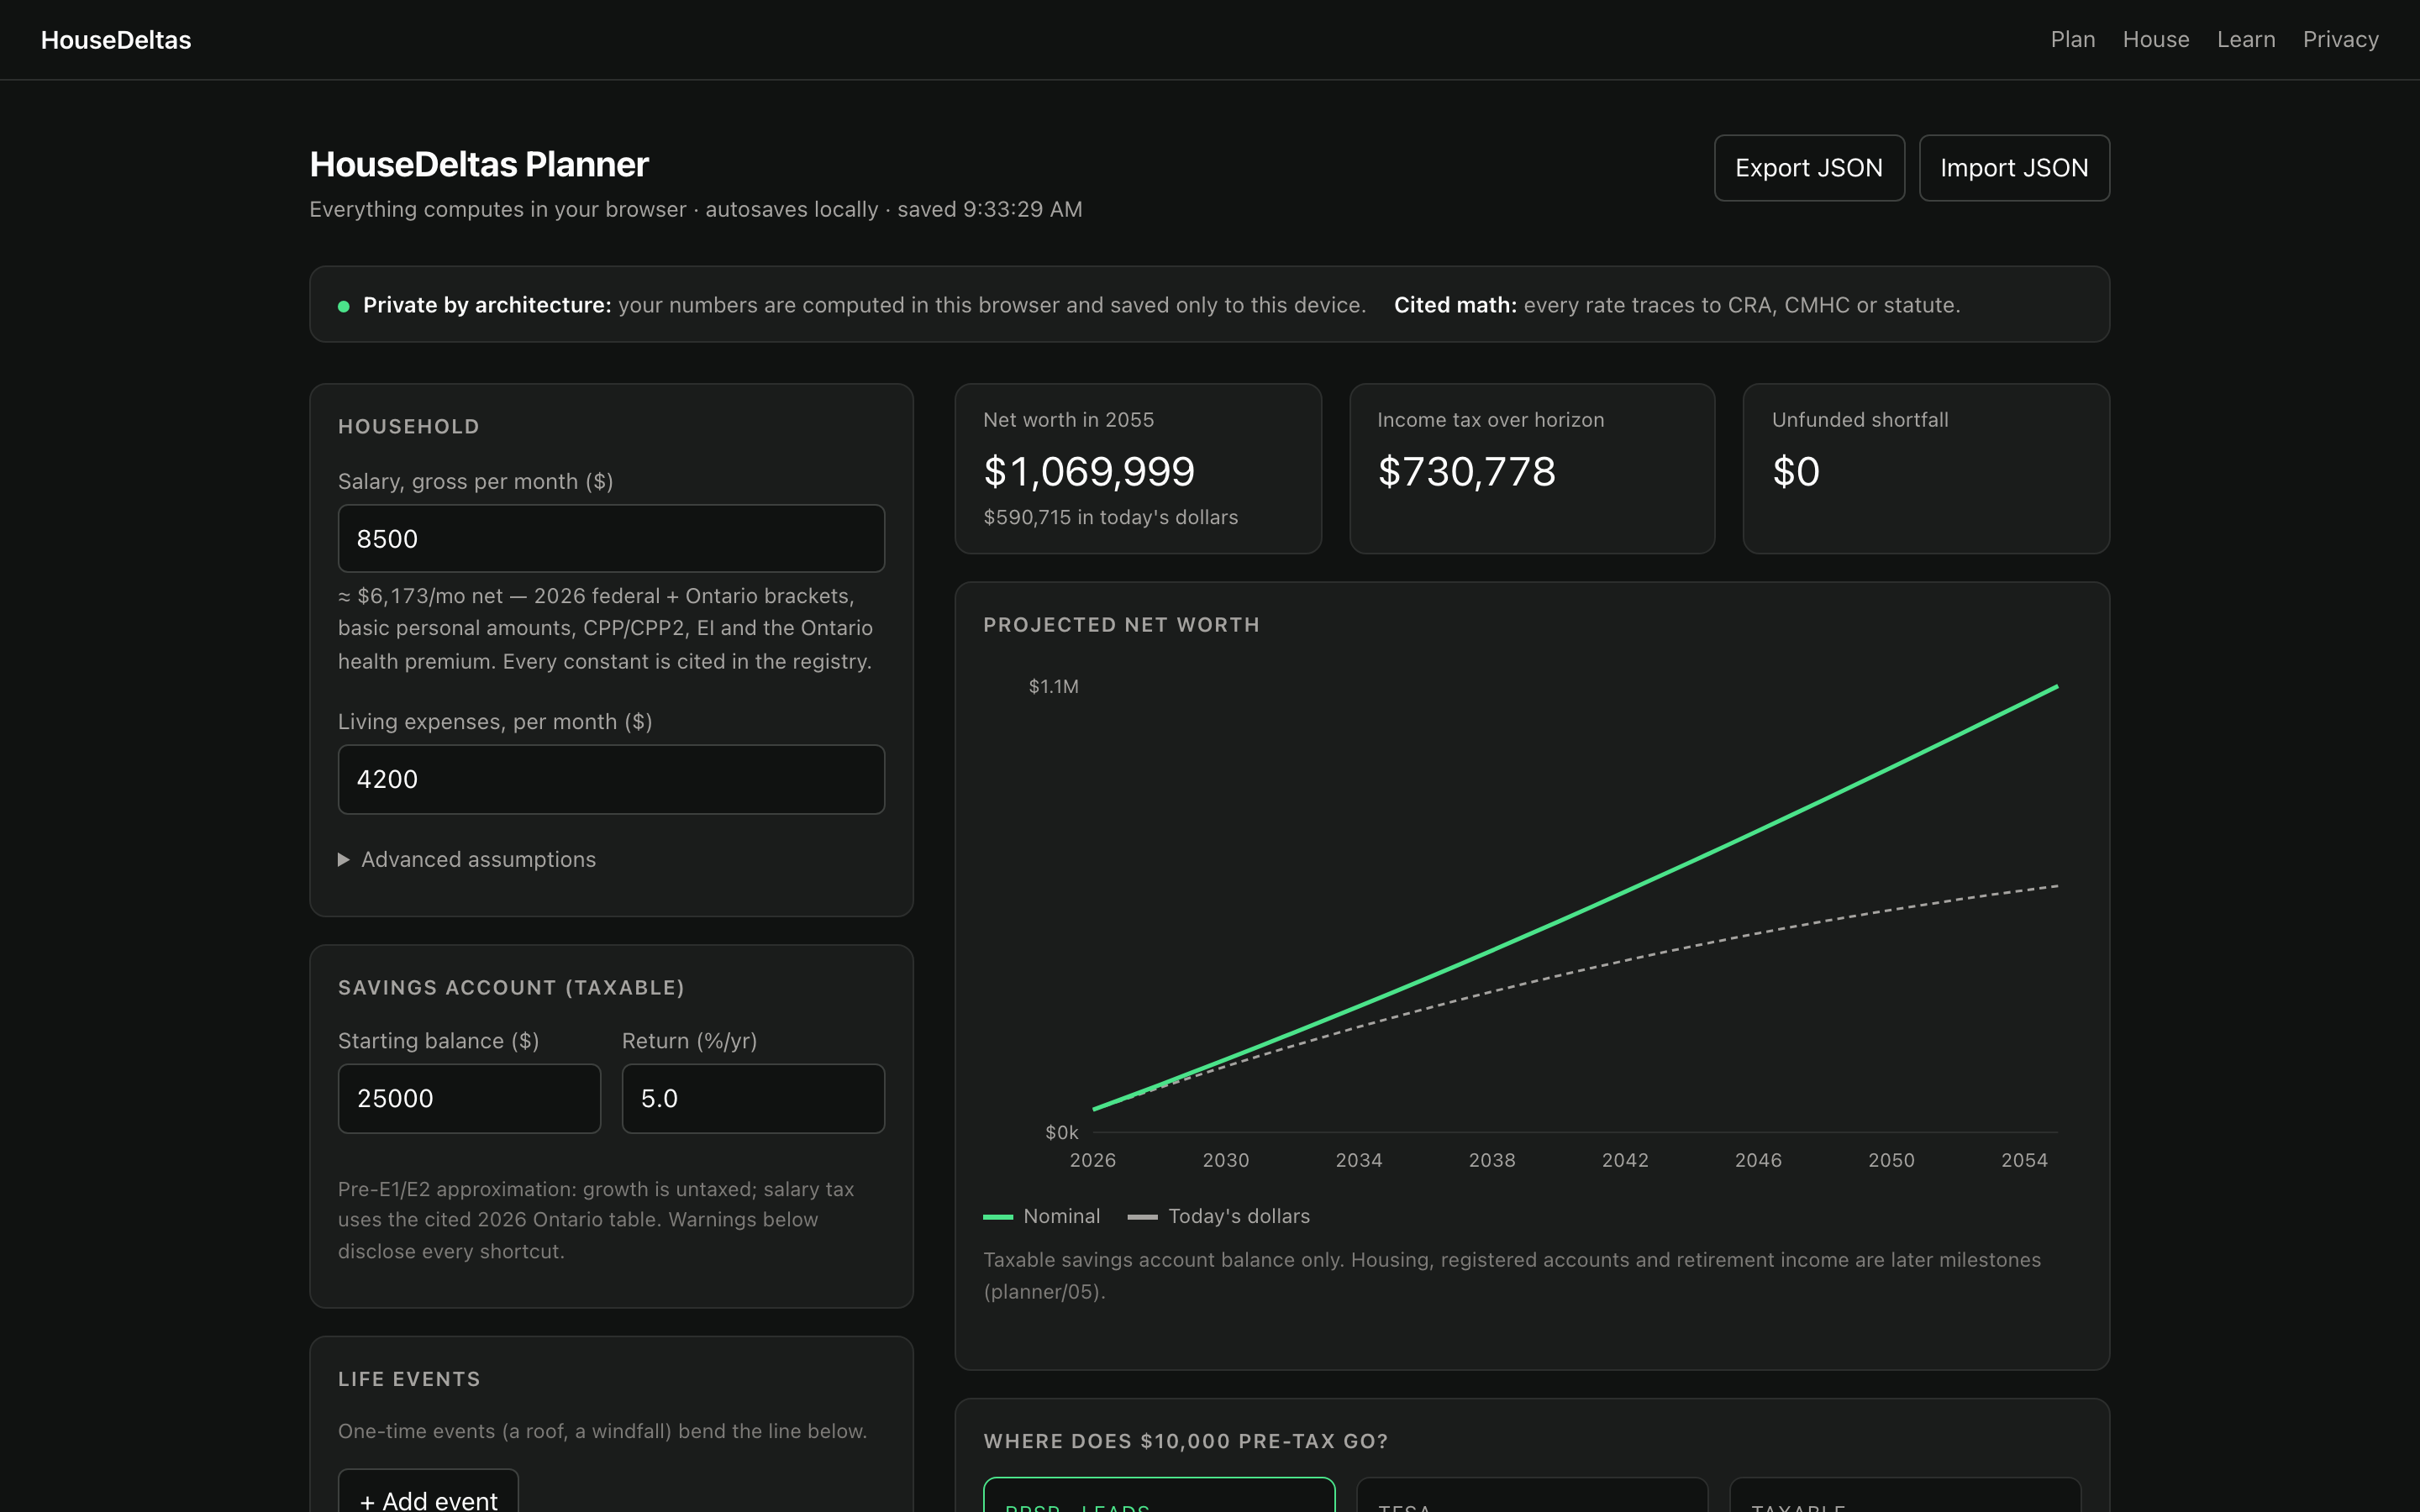Focus the gross monthly salary field
This screenshot has height=1512, width=2420.
611,539
